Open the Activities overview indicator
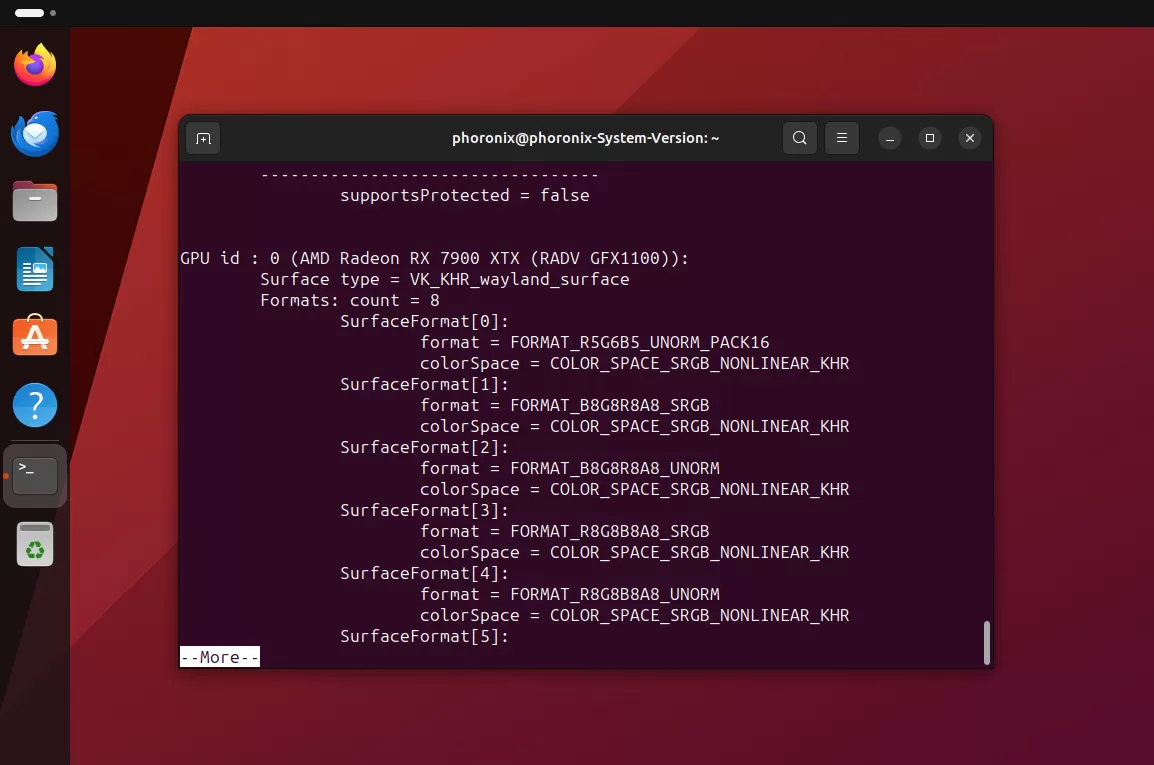The image size is (1154, 765). (x=28, y=13)
